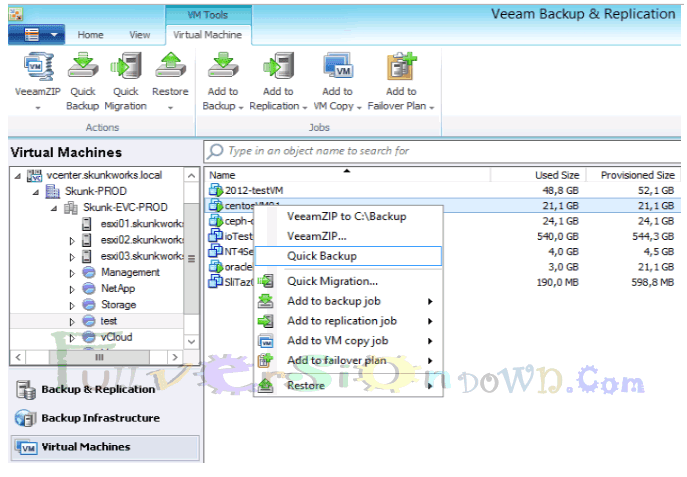Open the Backup & Replication view
The width and height of the screenshot is (687, 477).
[105, 389]
